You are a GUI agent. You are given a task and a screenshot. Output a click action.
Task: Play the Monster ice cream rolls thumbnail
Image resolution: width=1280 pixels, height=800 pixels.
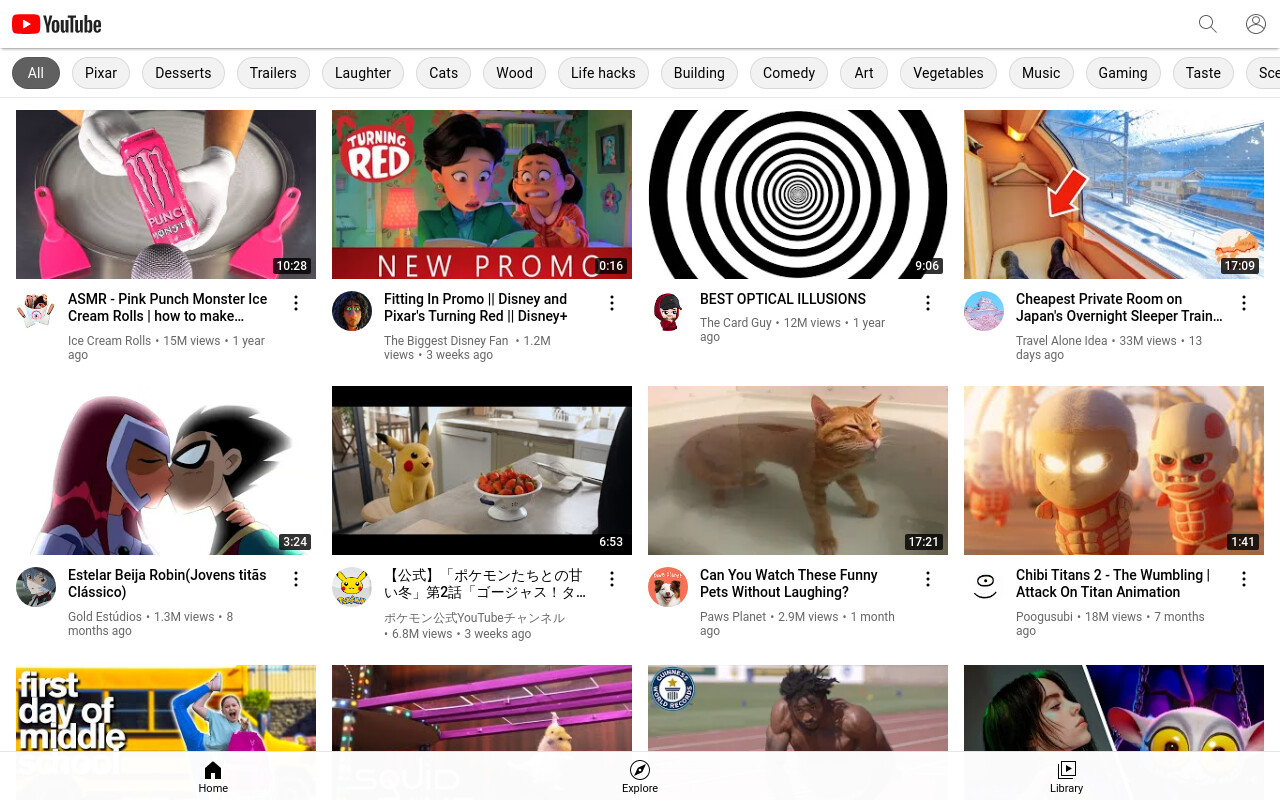166,194
